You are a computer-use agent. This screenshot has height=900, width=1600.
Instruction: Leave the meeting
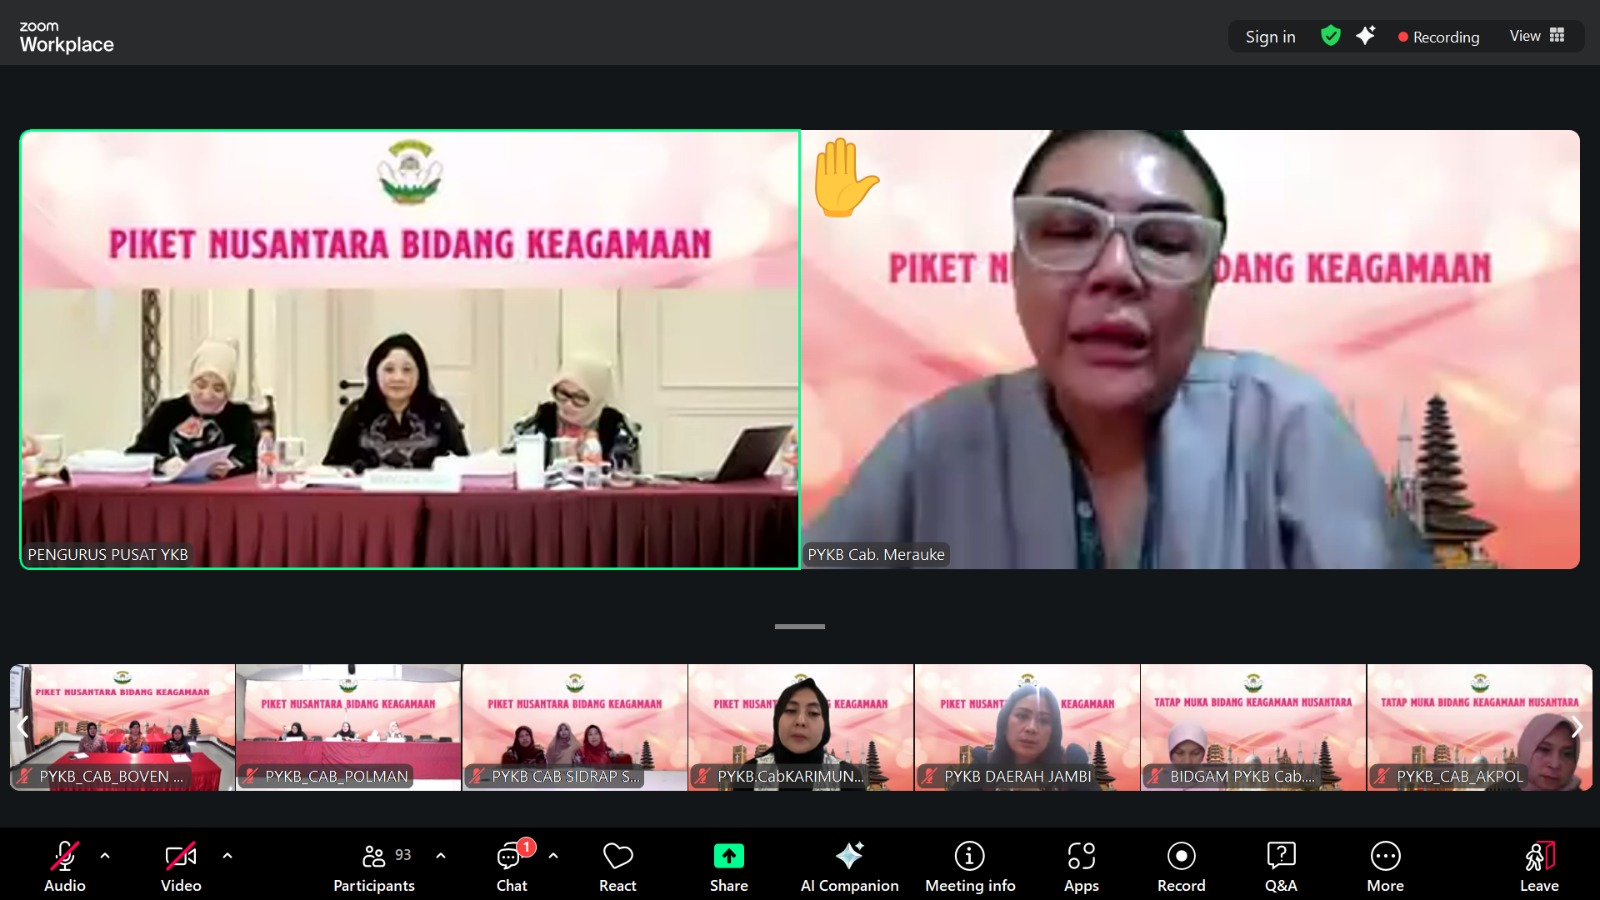(1539, 866)
